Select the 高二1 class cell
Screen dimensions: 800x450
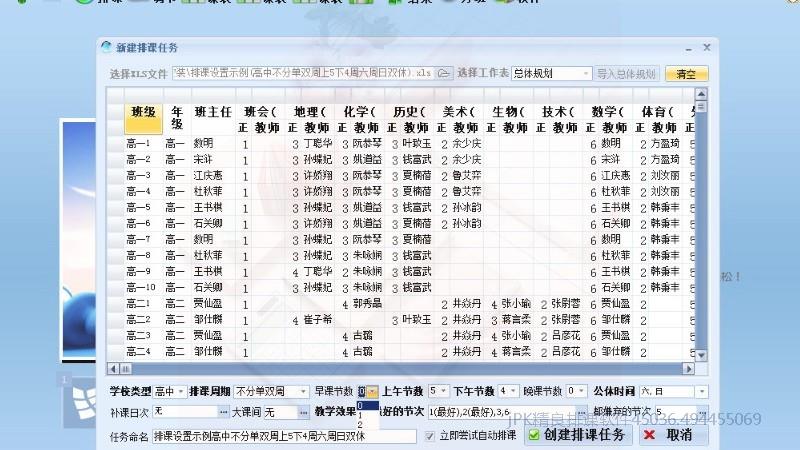(x=143, y=304)
